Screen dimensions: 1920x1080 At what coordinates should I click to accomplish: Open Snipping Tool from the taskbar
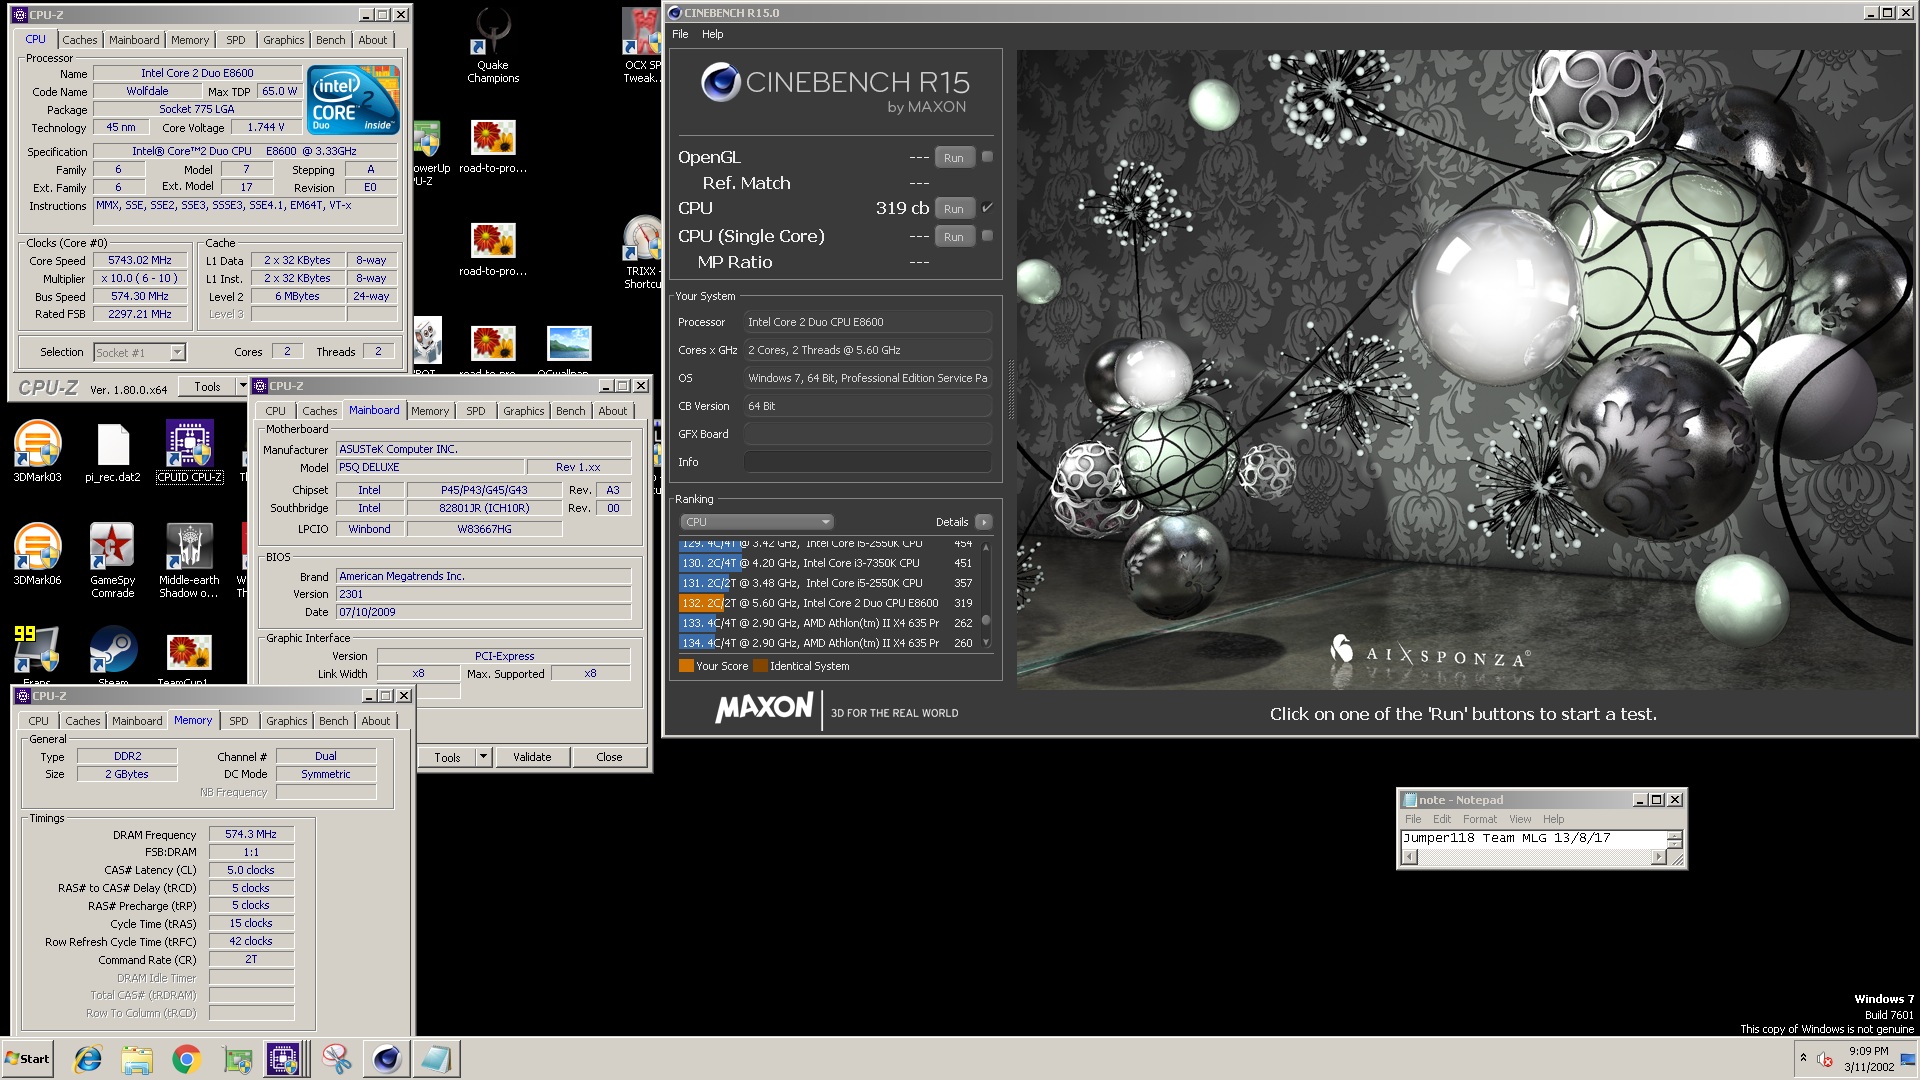(x=336, y=1059)
